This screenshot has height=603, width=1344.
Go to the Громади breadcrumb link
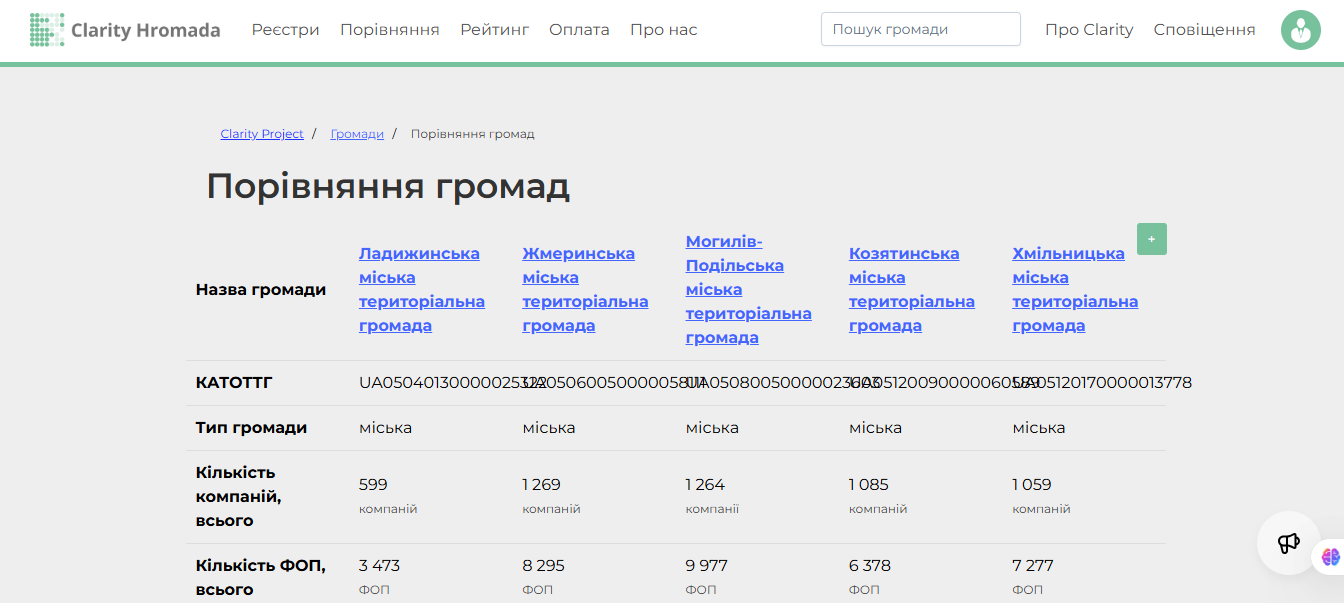[x=357, y=134]
